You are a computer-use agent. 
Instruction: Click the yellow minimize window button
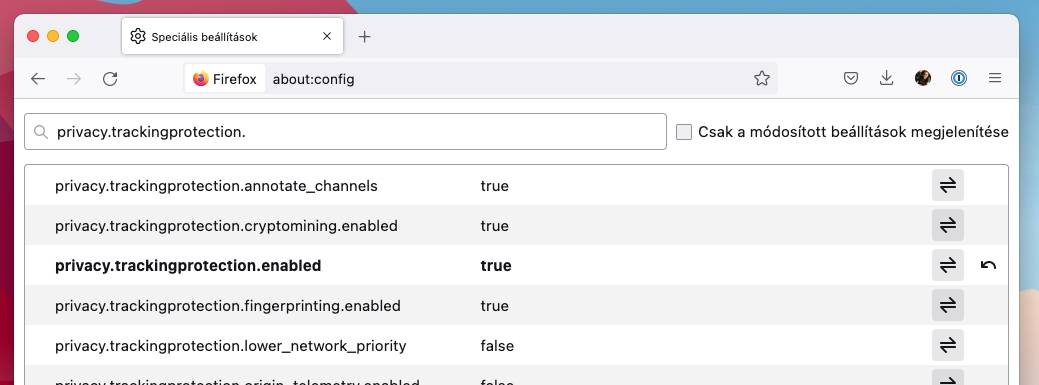click(53, 36)
